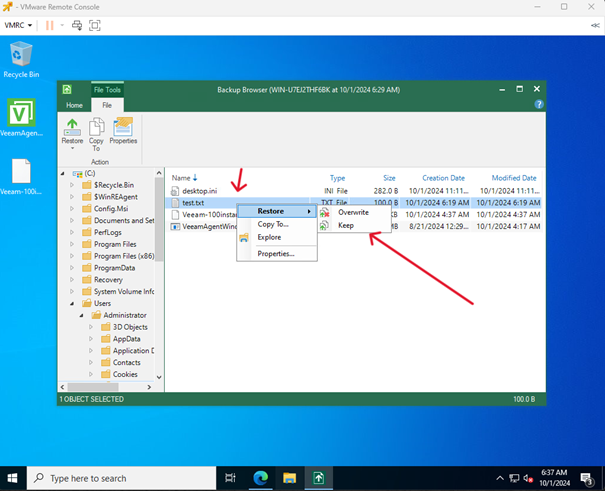Screen dimensions: 605x491
Task: Expand the Recovery folder node
Action: [72, 280]
